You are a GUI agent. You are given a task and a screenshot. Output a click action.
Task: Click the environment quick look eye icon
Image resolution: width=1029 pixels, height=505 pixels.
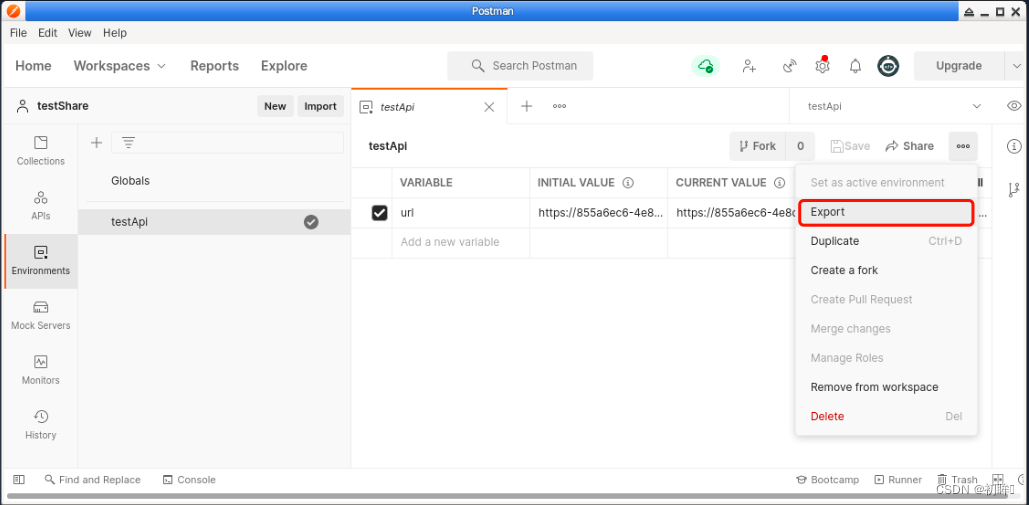[x=1014, y=106]
